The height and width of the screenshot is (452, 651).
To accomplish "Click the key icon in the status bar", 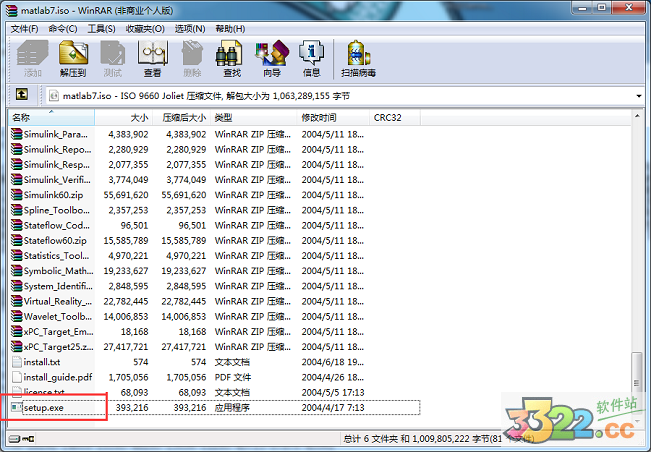I will (x=28, y=439).
